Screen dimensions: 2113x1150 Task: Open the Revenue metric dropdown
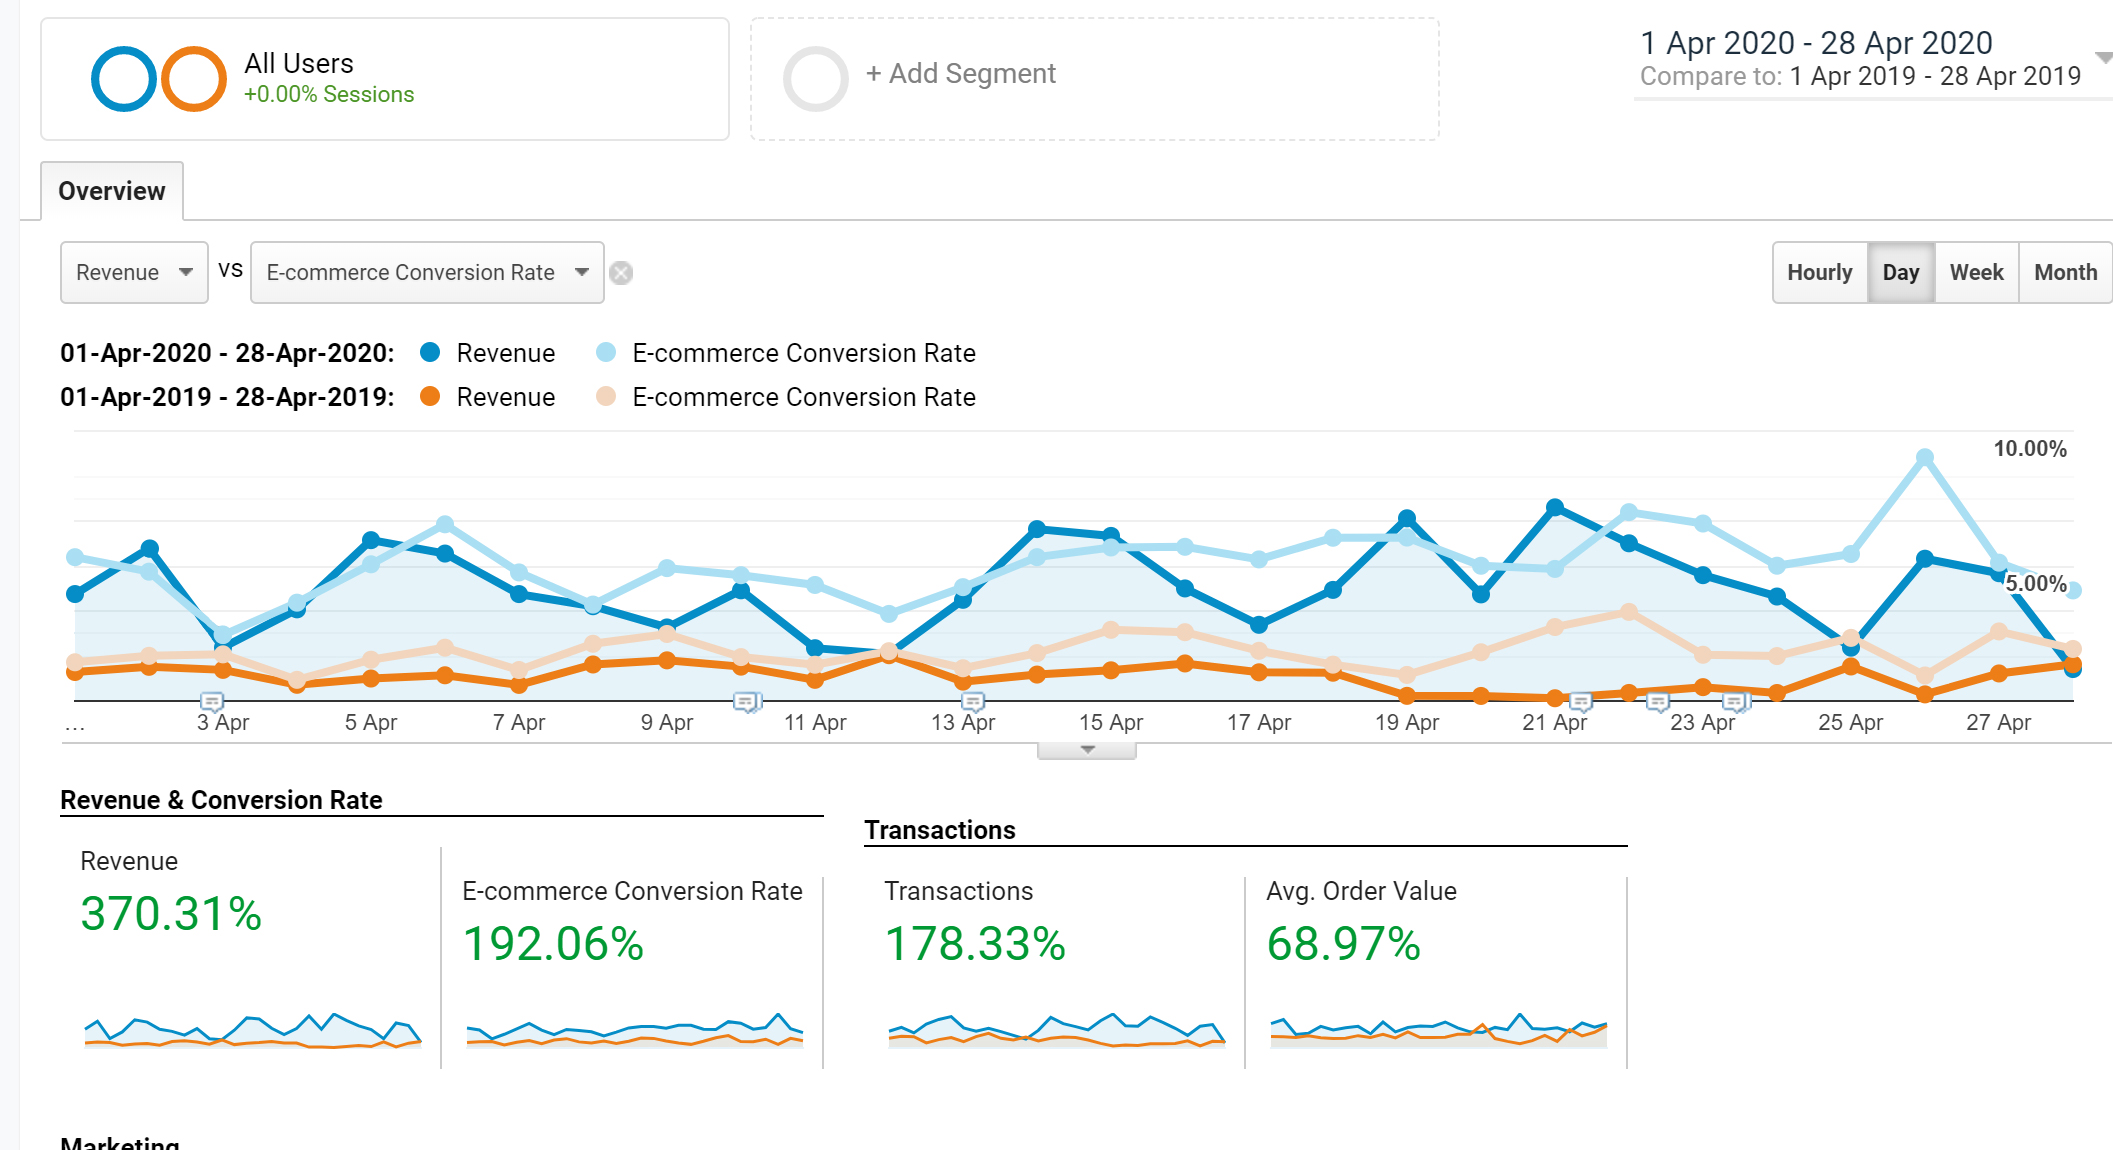click(x=134, y=272)
